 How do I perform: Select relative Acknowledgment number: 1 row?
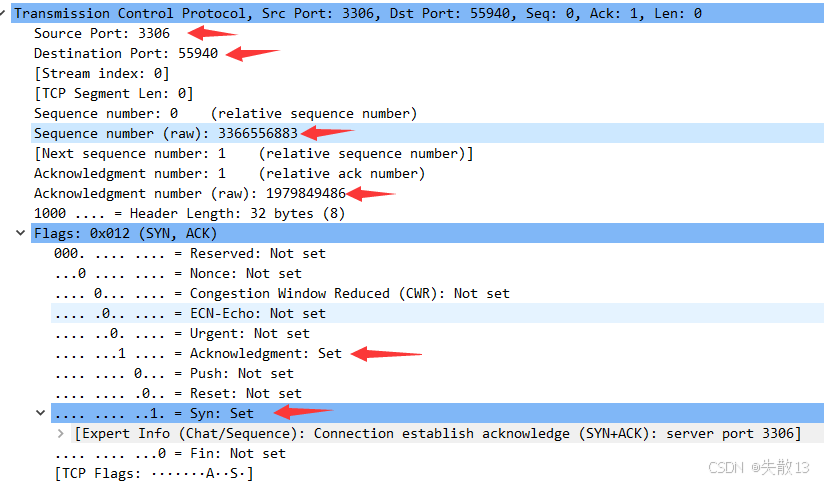(x=229, y=173)
